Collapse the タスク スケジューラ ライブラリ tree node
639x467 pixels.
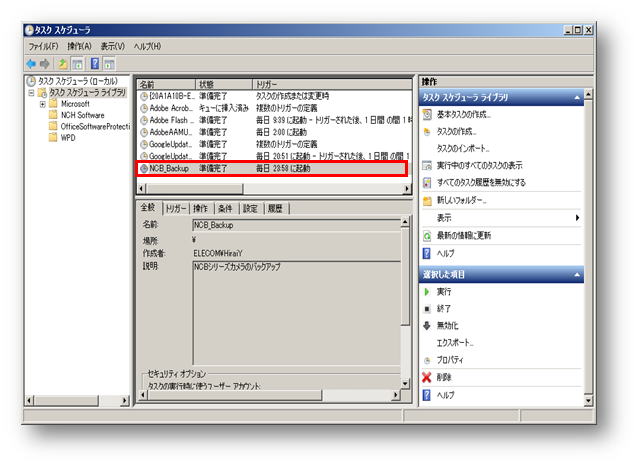31,93
